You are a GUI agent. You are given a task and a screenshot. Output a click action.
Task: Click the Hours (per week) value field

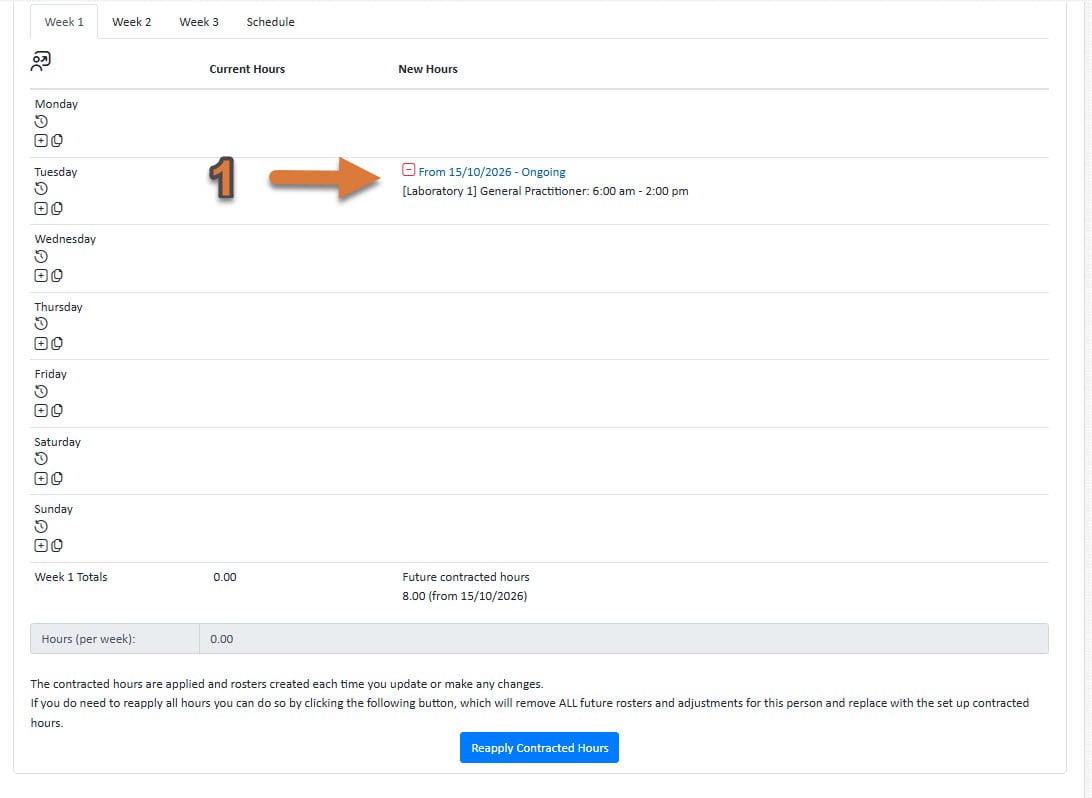click(x=623, y=639)
